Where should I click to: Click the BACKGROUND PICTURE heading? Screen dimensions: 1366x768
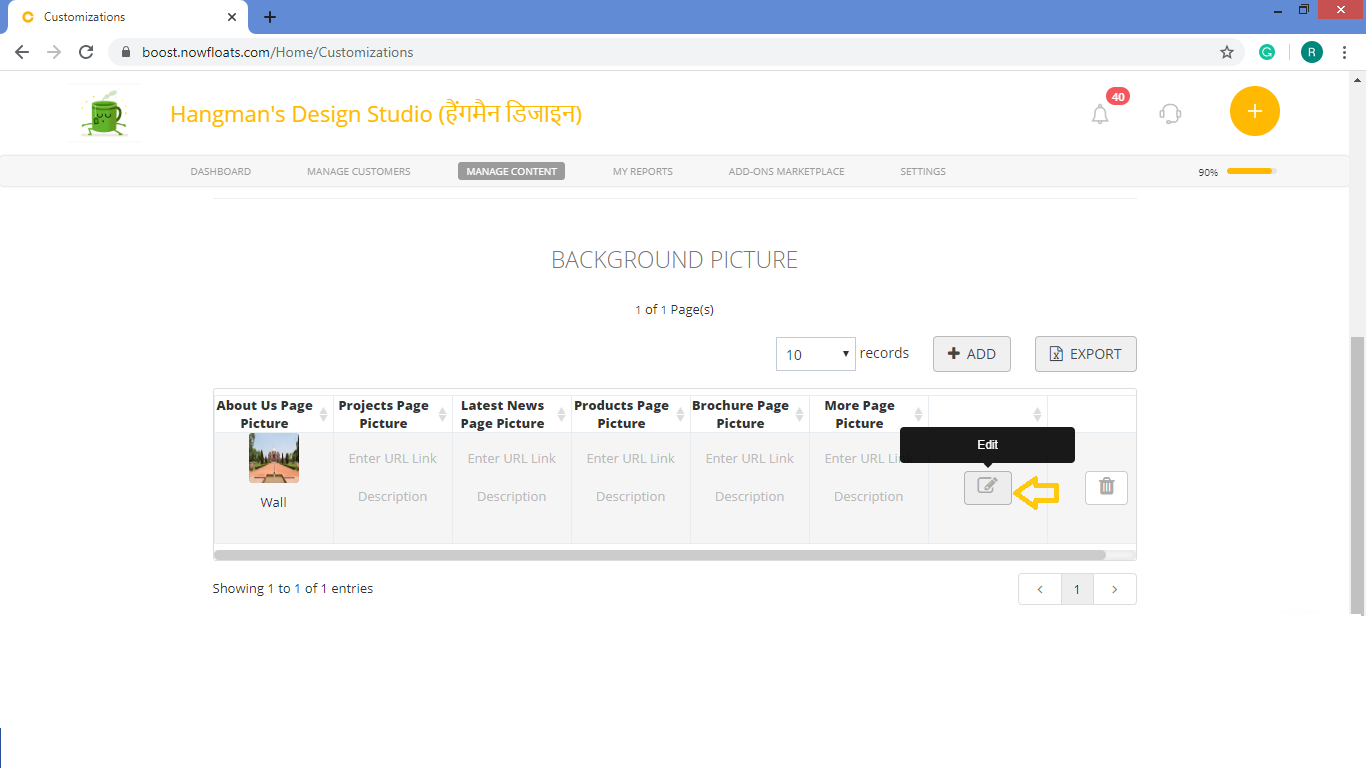pyautogui.click(x=675, y=260)
